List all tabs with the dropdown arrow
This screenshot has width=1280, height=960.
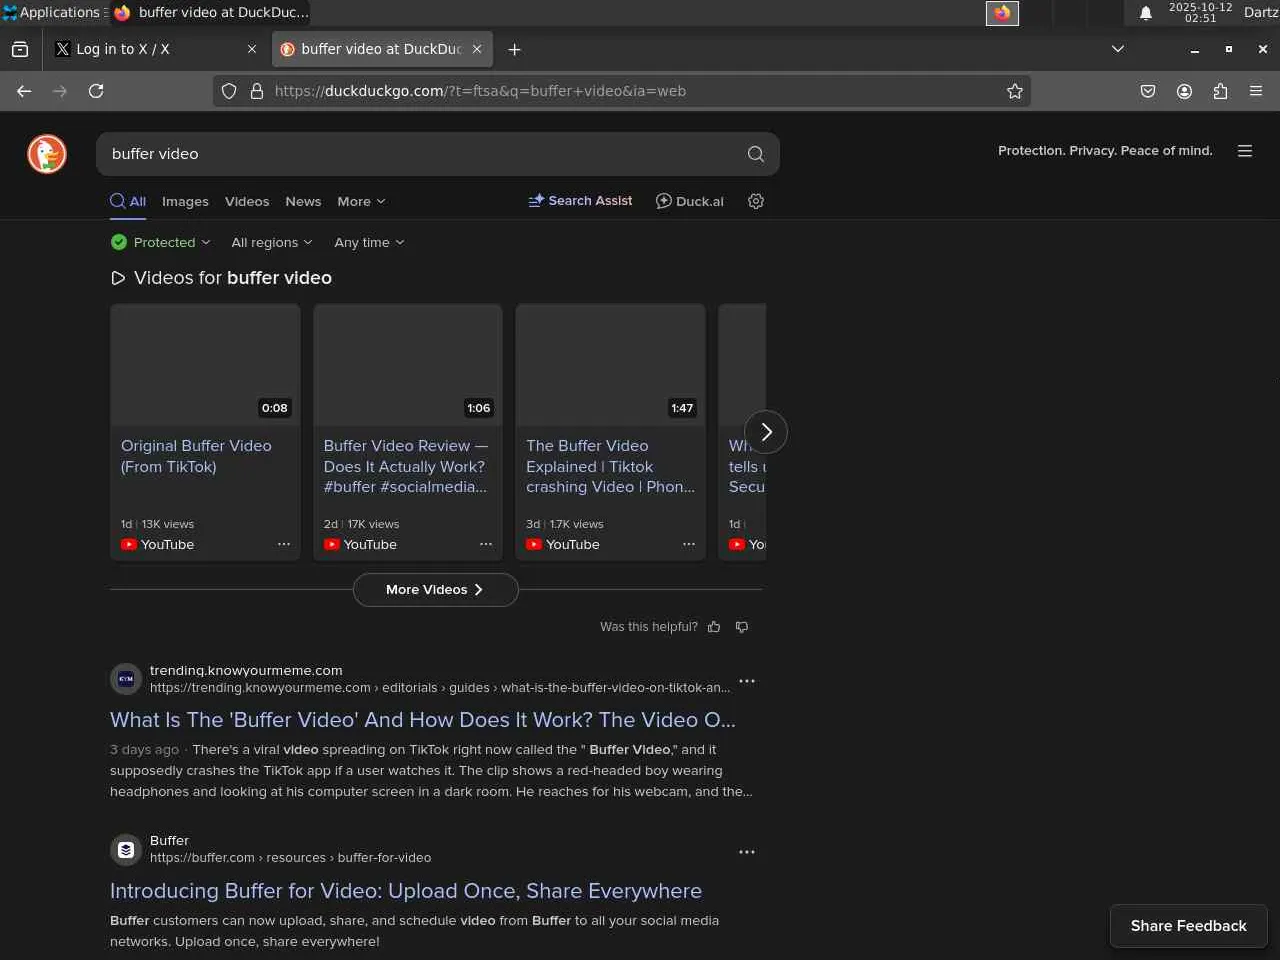(1118, 49)
